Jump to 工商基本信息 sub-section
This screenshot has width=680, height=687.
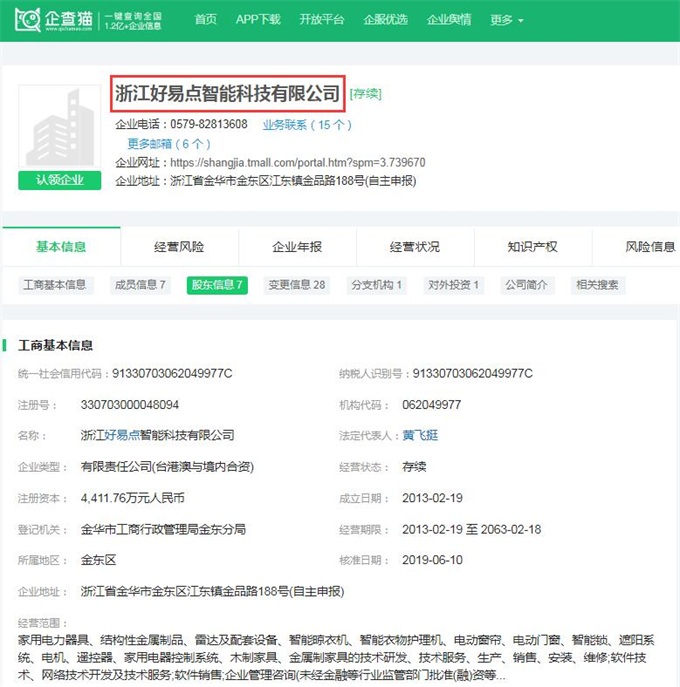55,285
